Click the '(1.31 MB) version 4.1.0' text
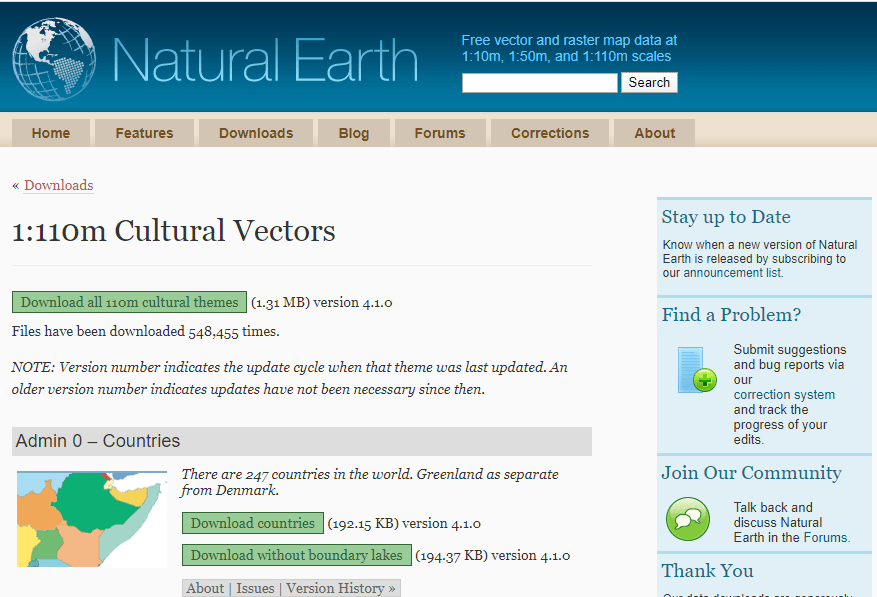Screen dimensions: 877x597 322,303
